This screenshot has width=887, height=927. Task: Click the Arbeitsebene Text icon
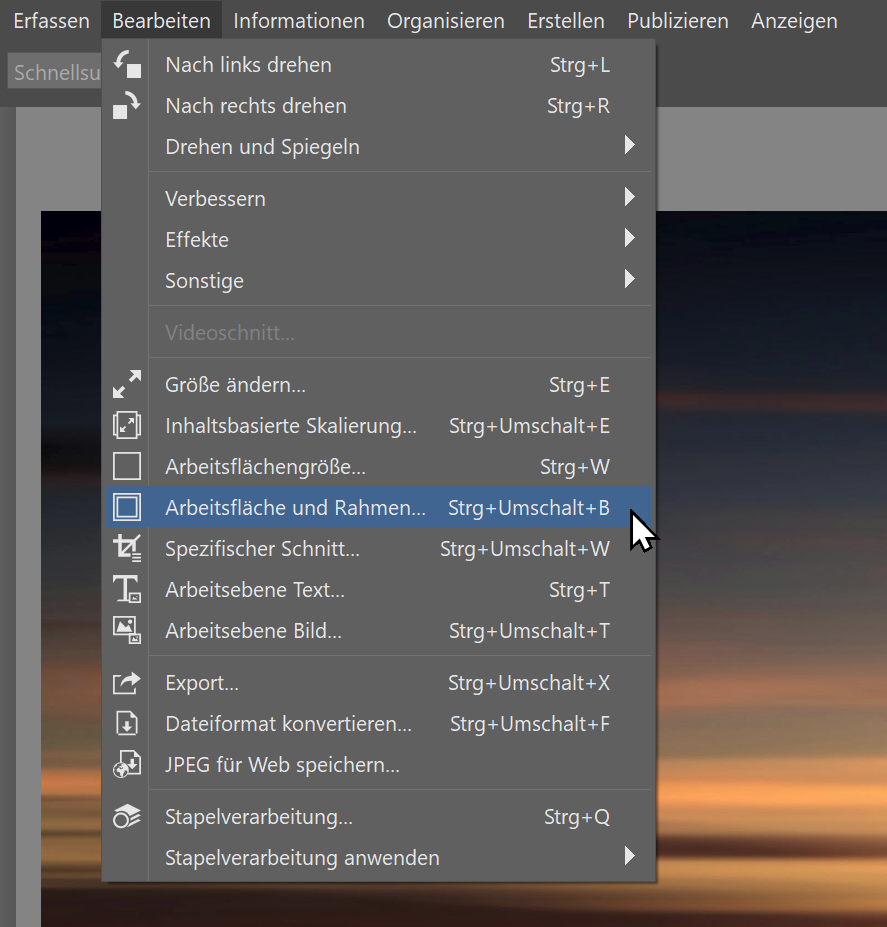tap(127, 589)
